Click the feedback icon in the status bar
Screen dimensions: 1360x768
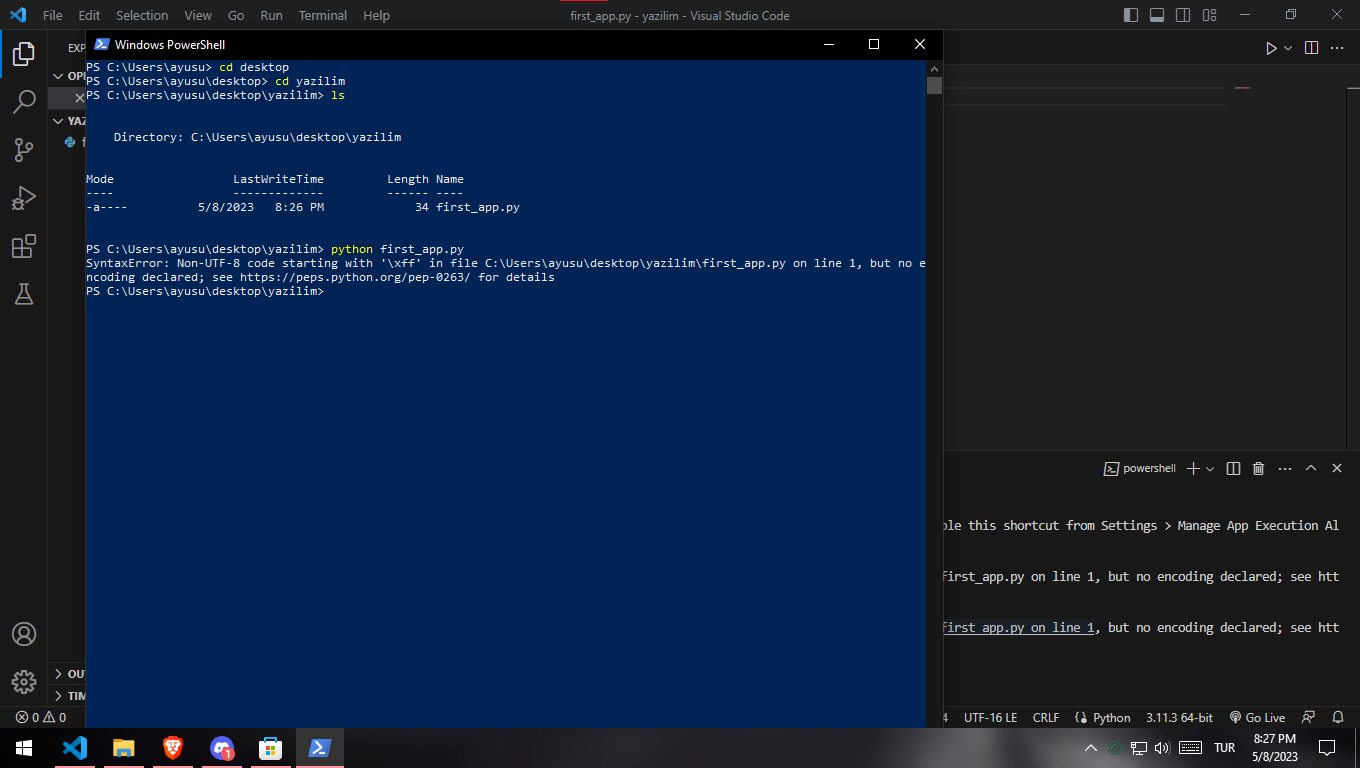pos(1309,718)
